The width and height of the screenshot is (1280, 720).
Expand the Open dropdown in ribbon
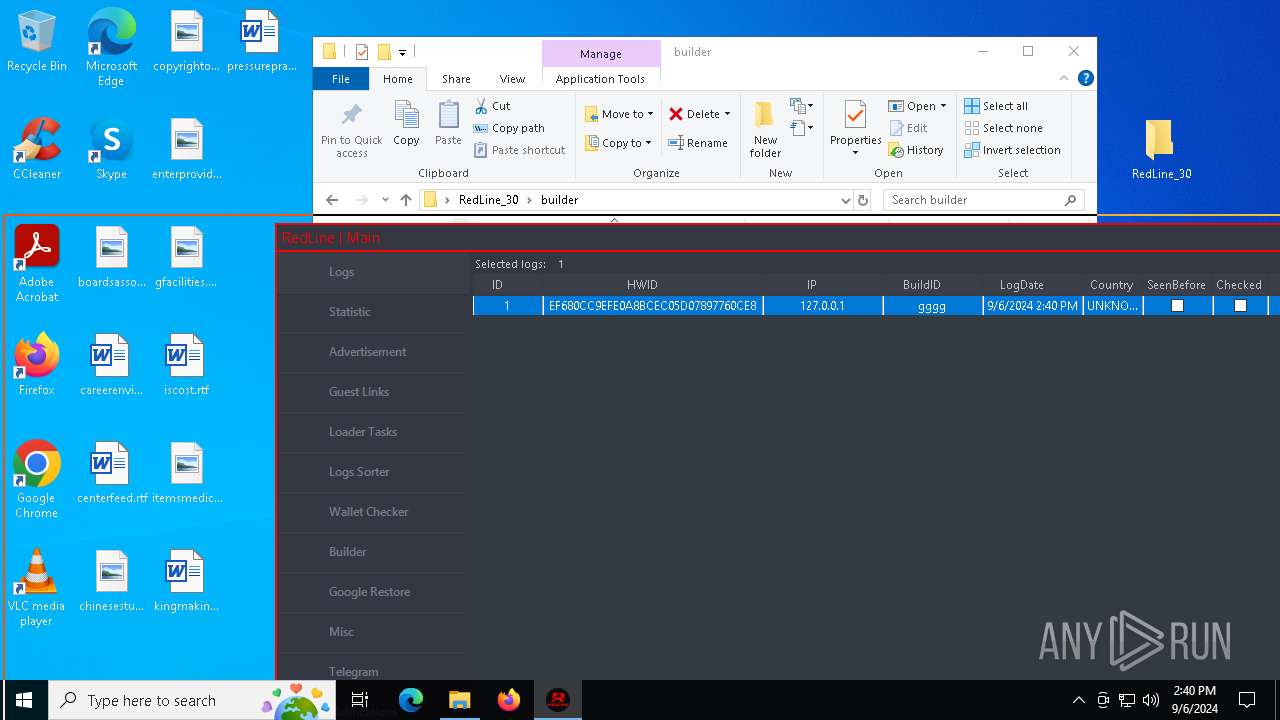943,106
